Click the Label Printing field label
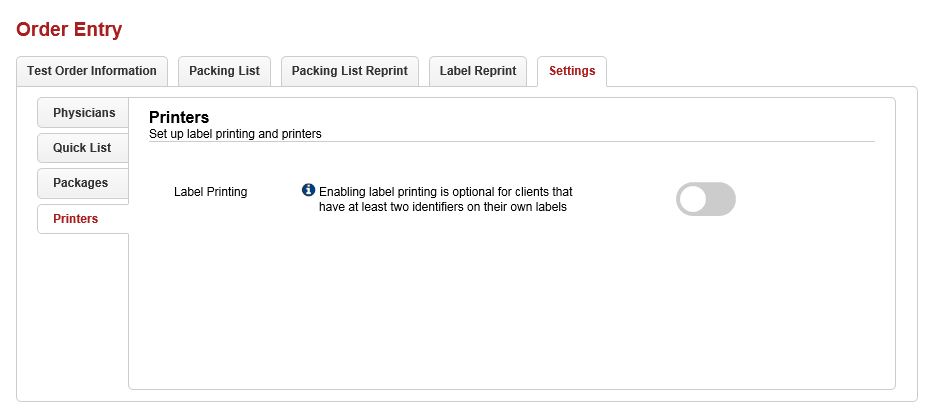This screenshot has width=932, height=414. tap(211, 191)
